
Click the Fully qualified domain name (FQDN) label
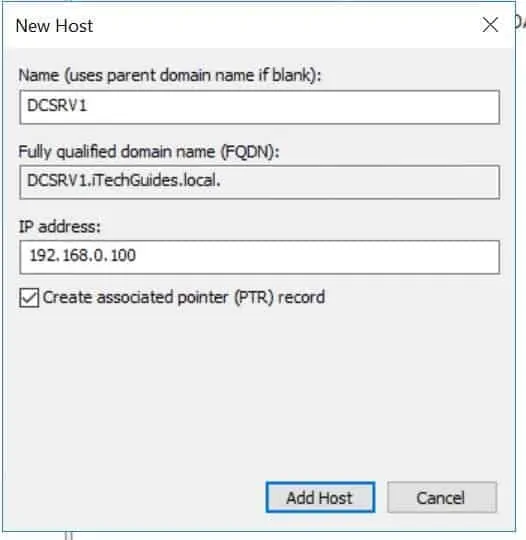(149, 152)
